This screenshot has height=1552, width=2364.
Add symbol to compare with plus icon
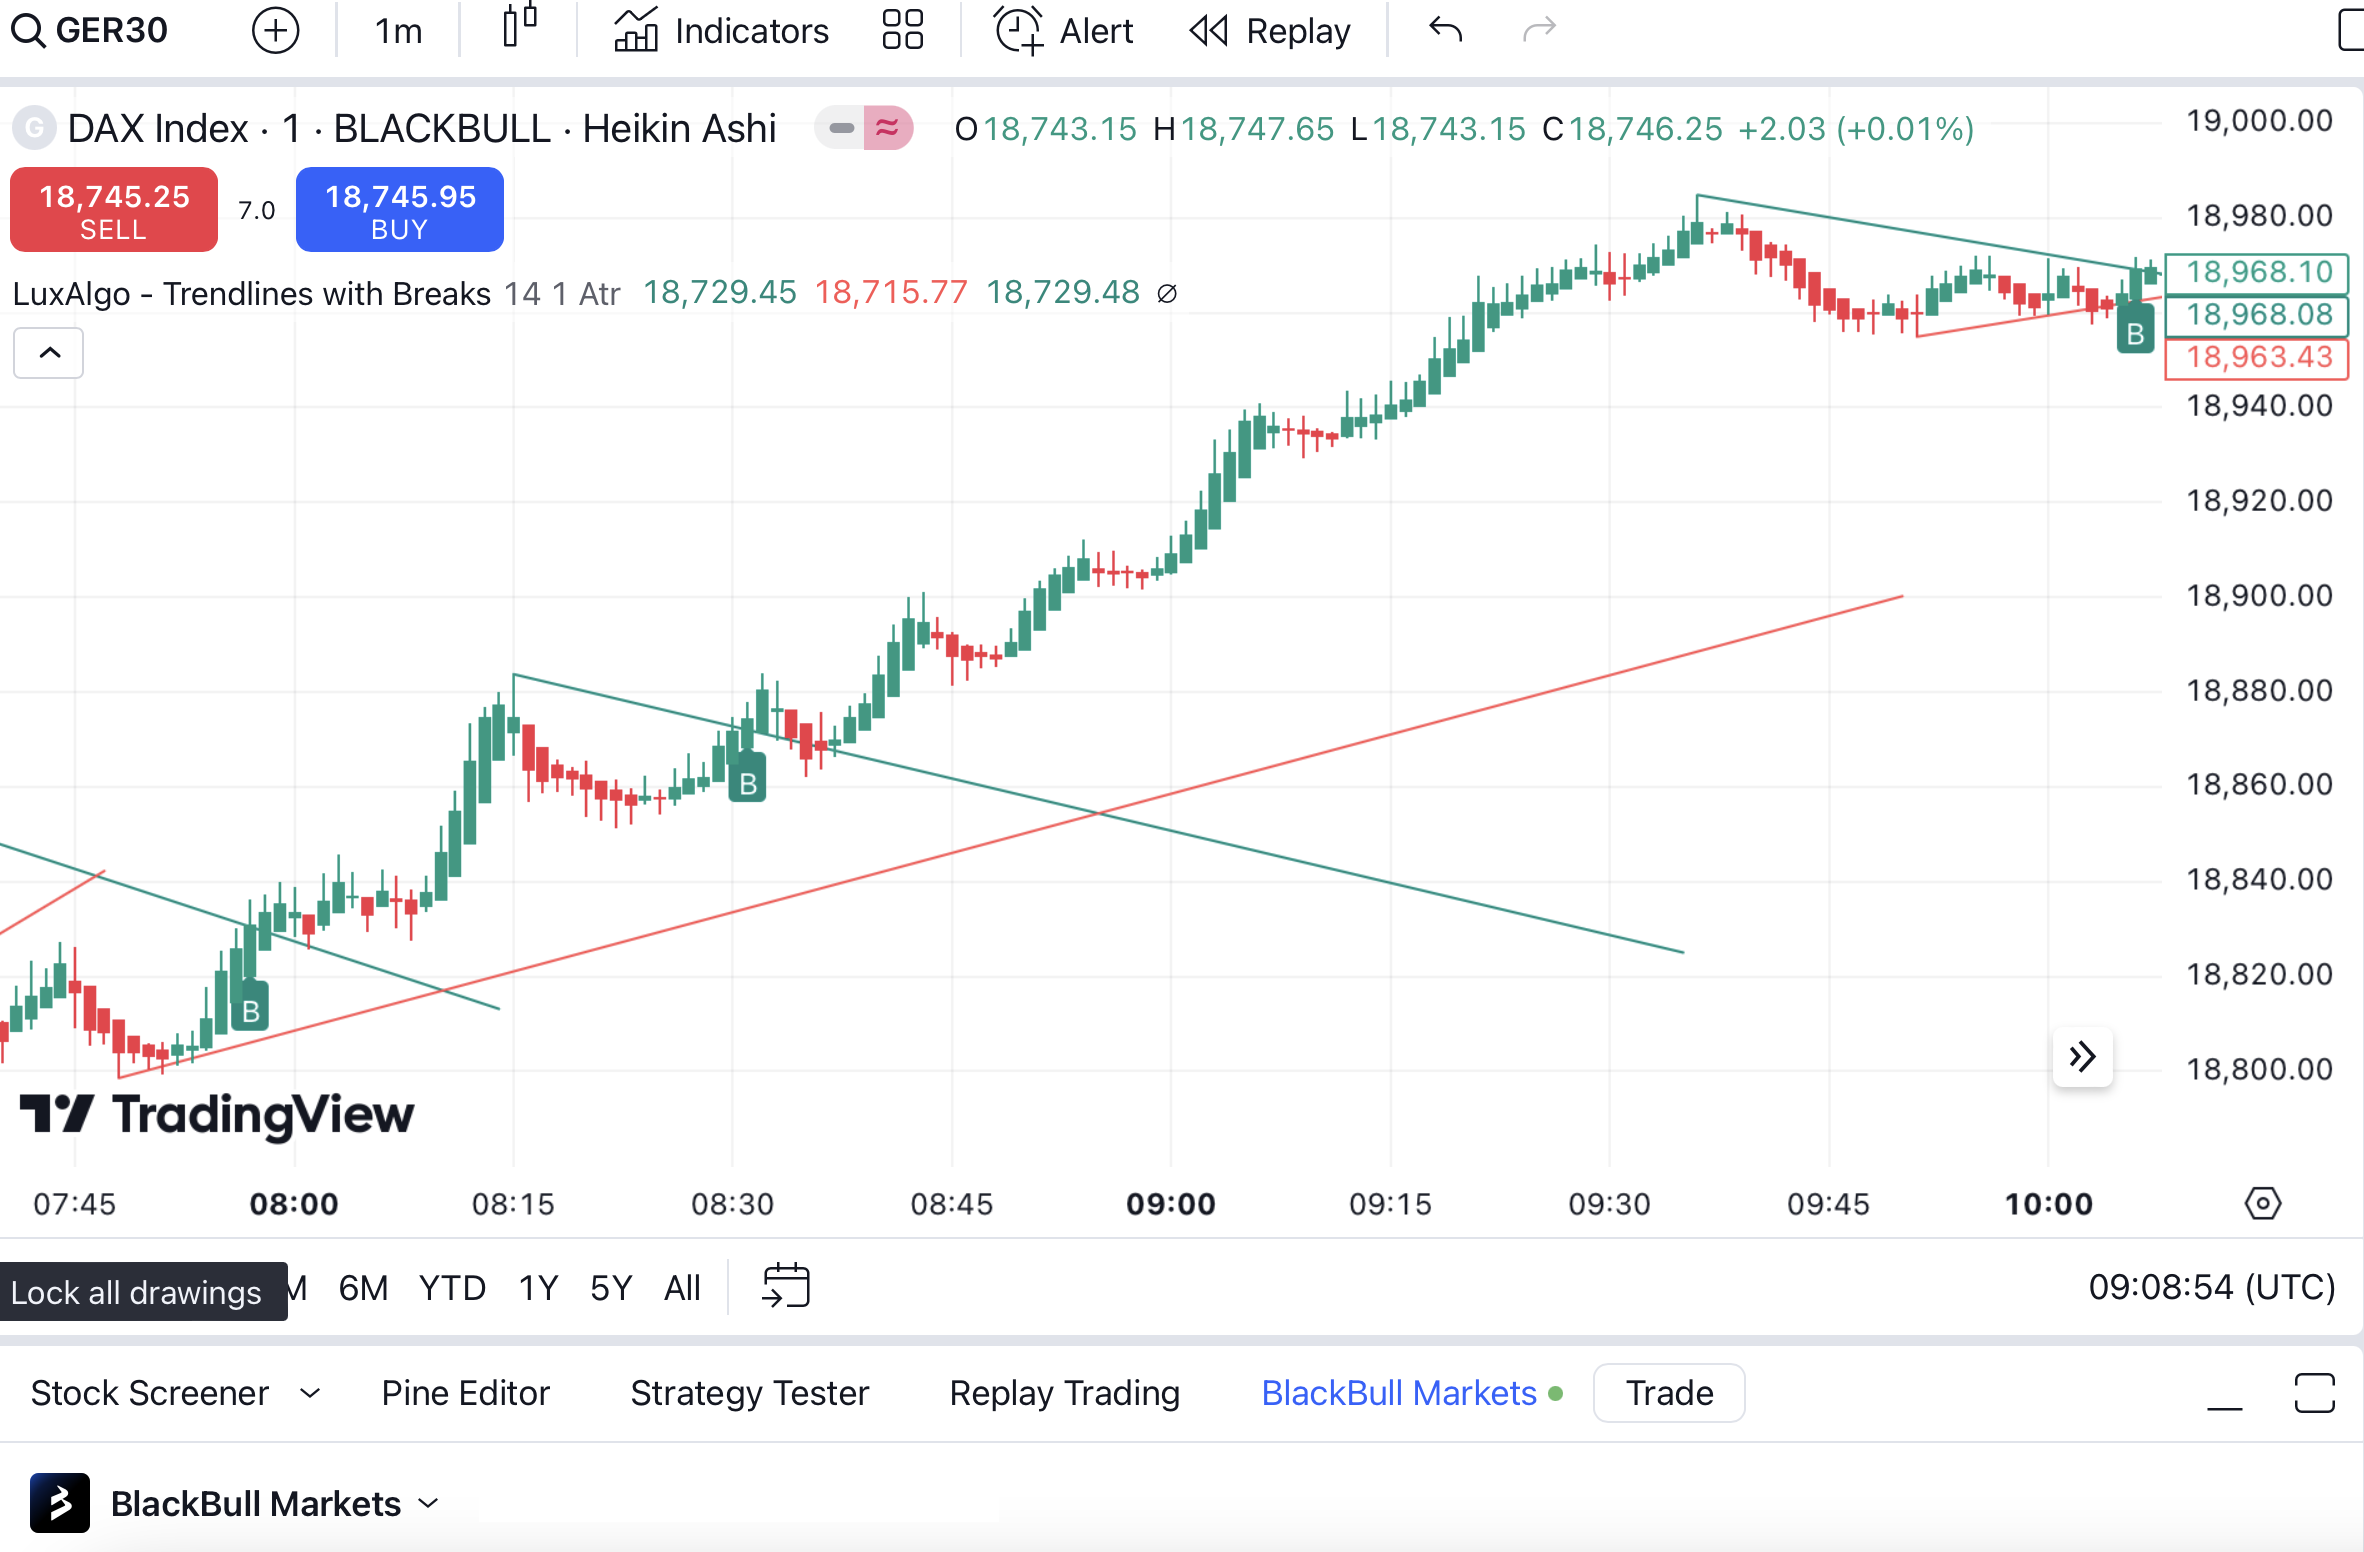pos(275,31)
